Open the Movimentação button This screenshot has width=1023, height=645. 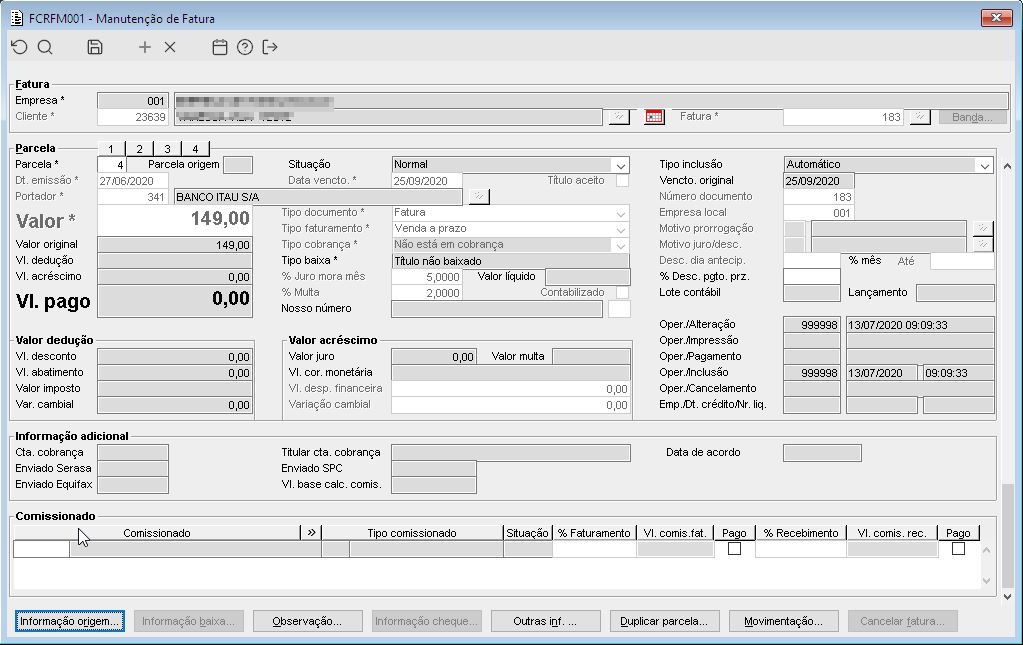[x=783, y=621]
